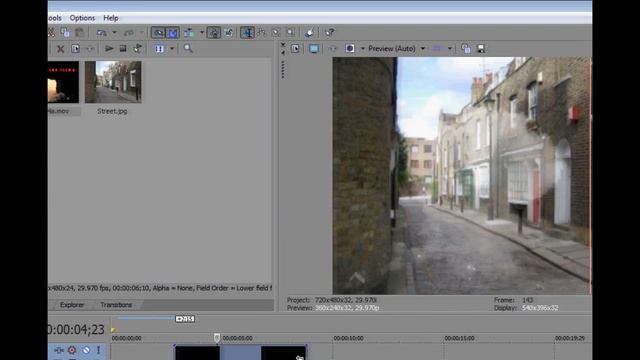Toggle Lock Envelopes to Events

tap(214, 32)
